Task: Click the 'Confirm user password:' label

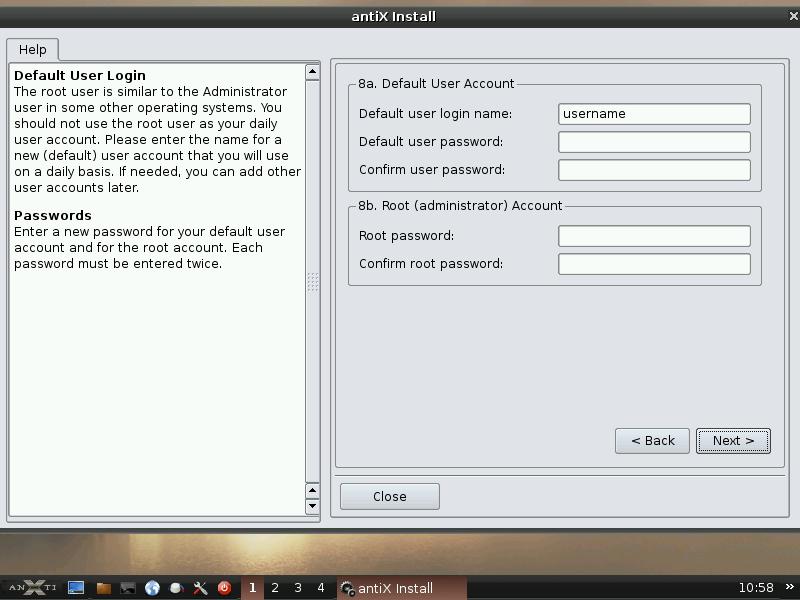Action: point(432,170)
